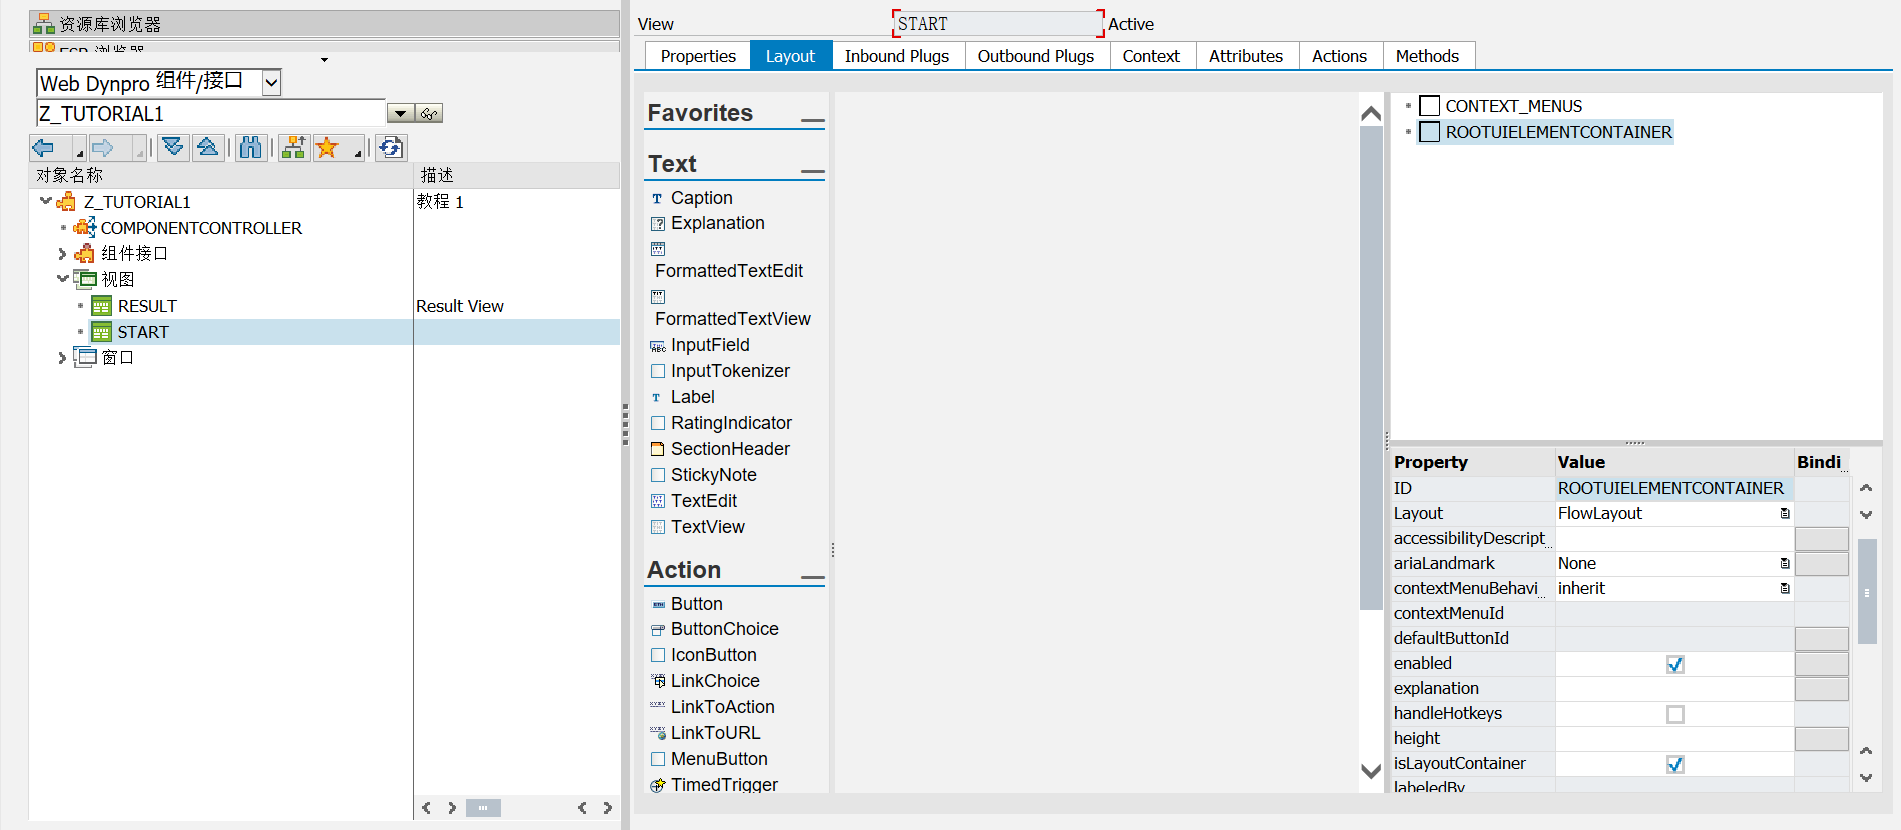Toggle the enabled property checkbox

1675,664
